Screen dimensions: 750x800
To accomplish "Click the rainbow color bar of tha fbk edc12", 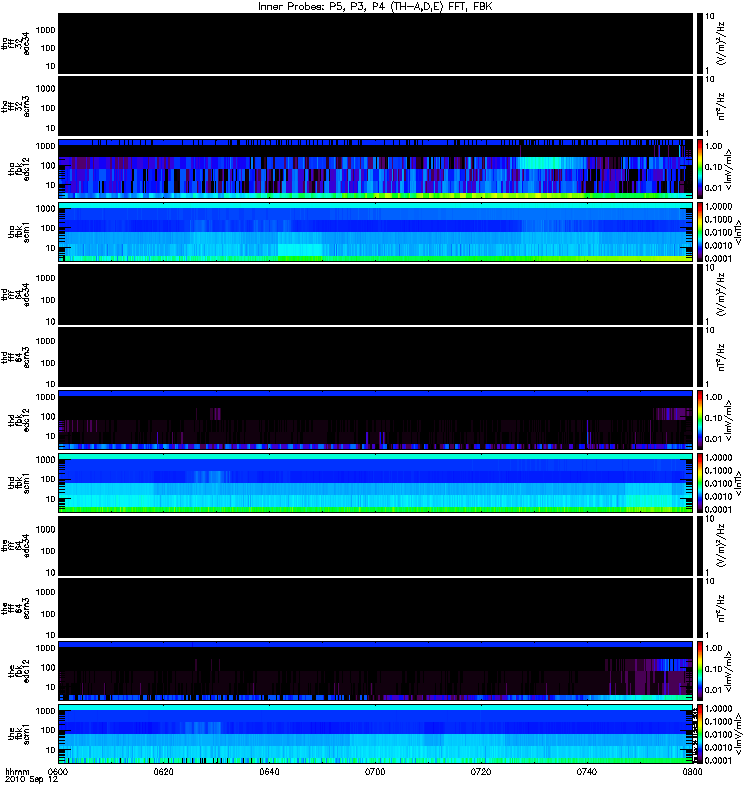I will (x=699, y=169).
